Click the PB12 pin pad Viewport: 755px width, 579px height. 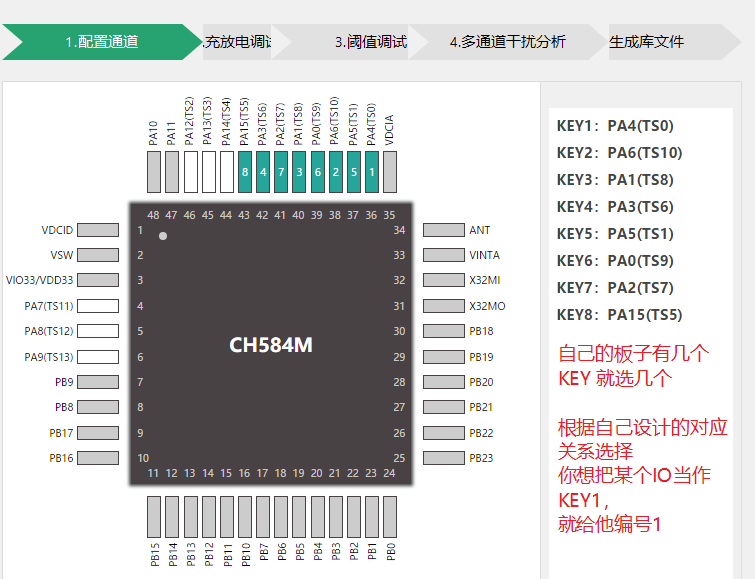coord(209,517)
